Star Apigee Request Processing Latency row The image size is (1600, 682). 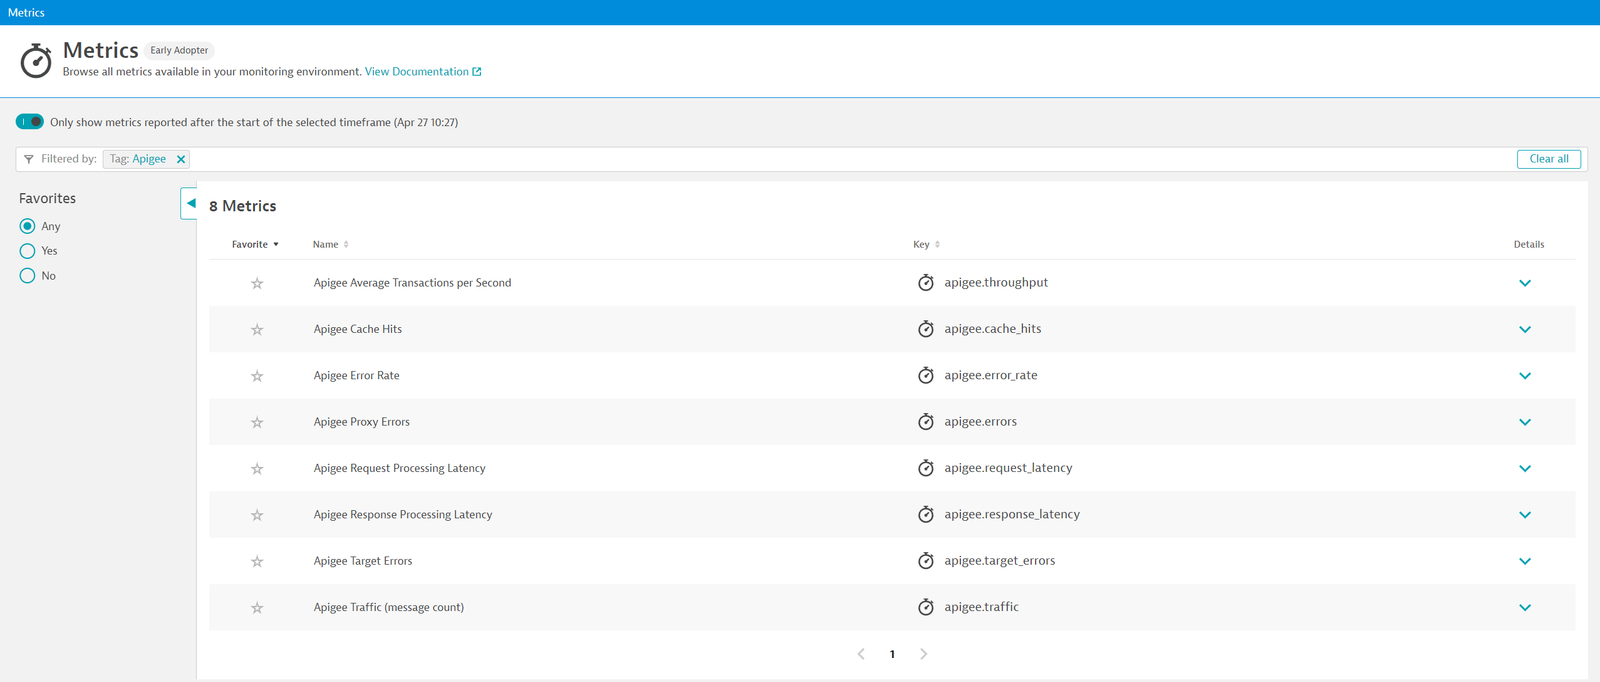pyautogui.click(x=257, y=468)
